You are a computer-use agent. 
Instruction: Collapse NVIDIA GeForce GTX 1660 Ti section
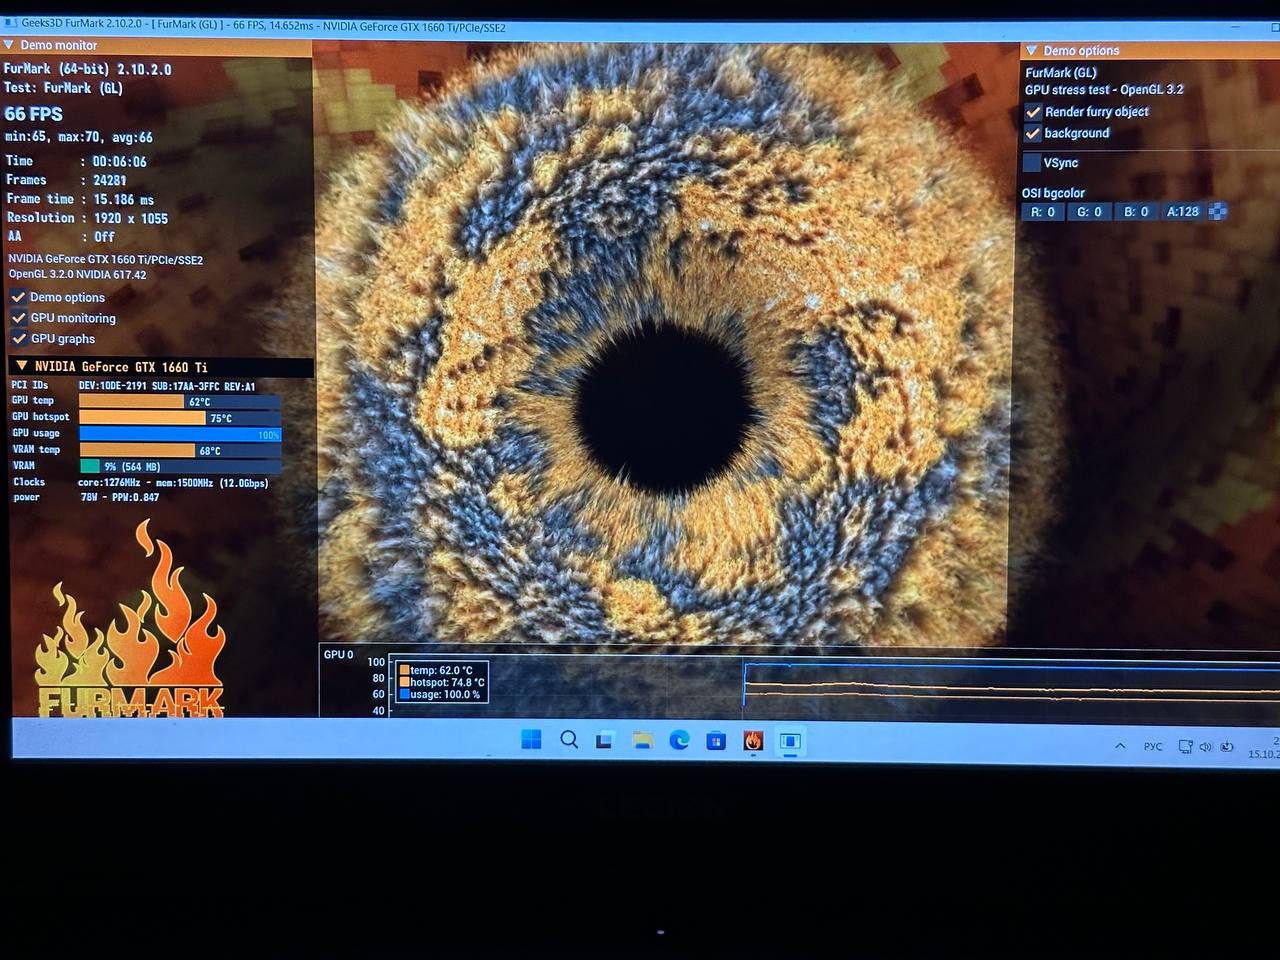click(x=22, y=366)
